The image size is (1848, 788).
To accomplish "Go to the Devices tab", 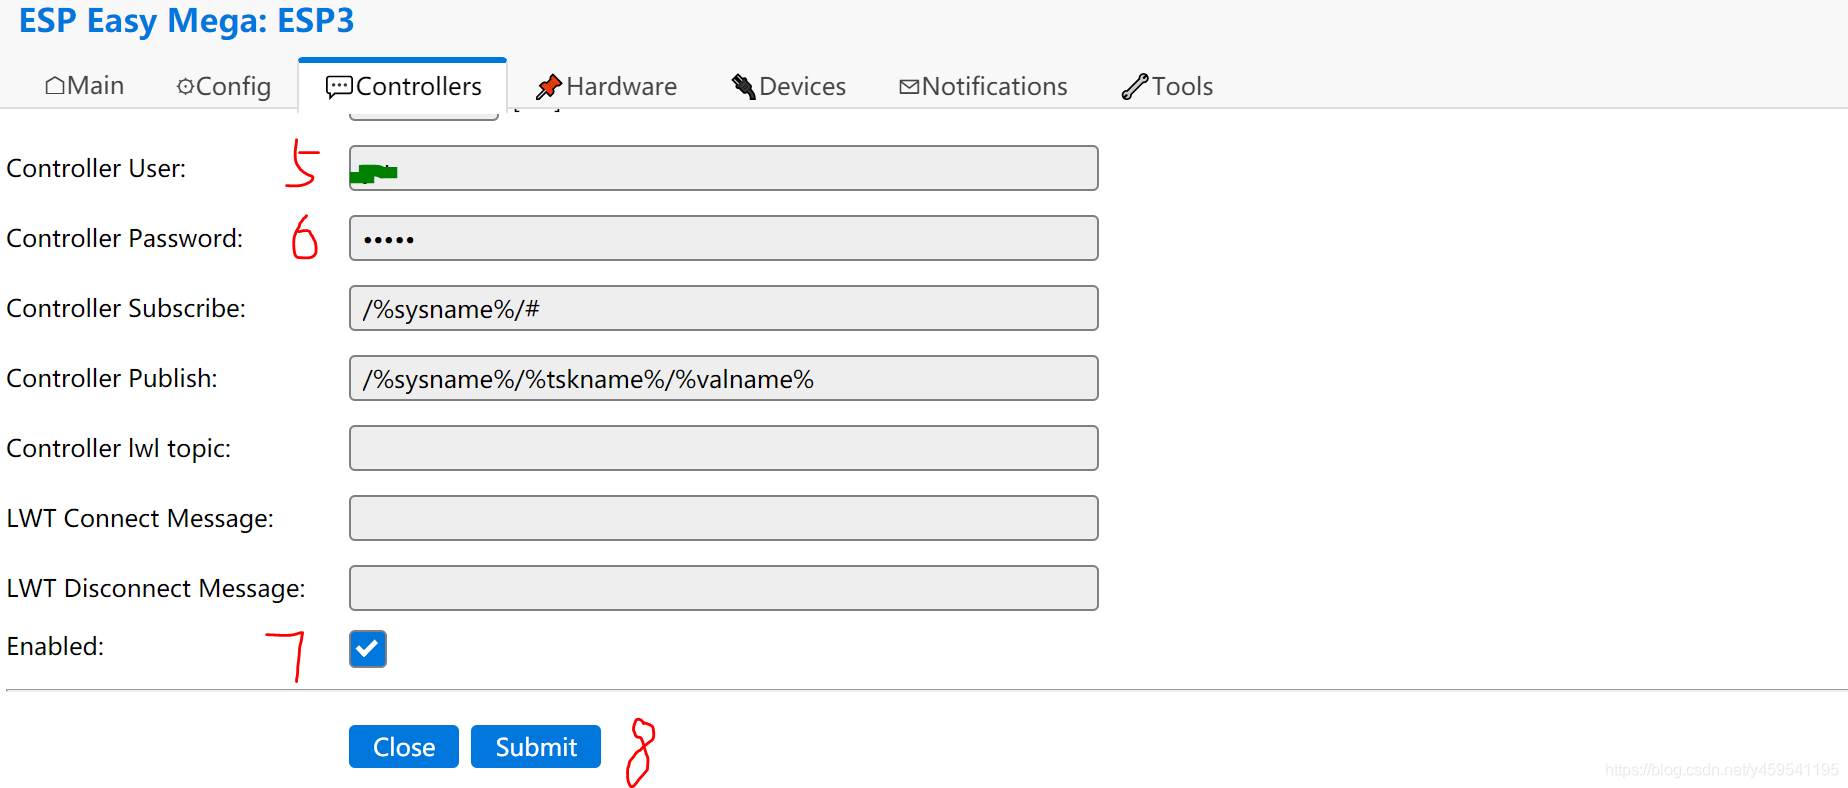I will pyautogui.click(x=789, y=86).
